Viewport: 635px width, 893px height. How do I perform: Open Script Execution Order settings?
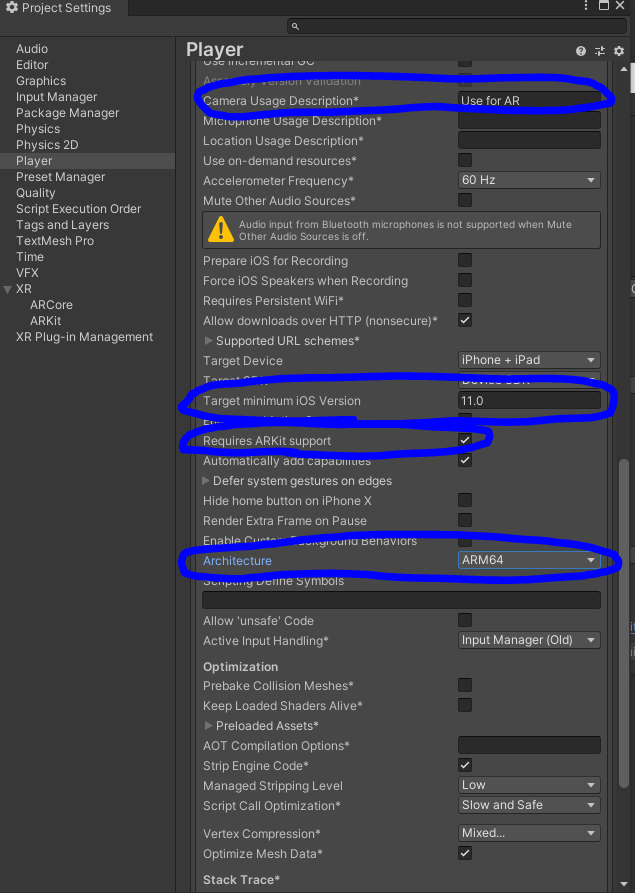[79, 208]
